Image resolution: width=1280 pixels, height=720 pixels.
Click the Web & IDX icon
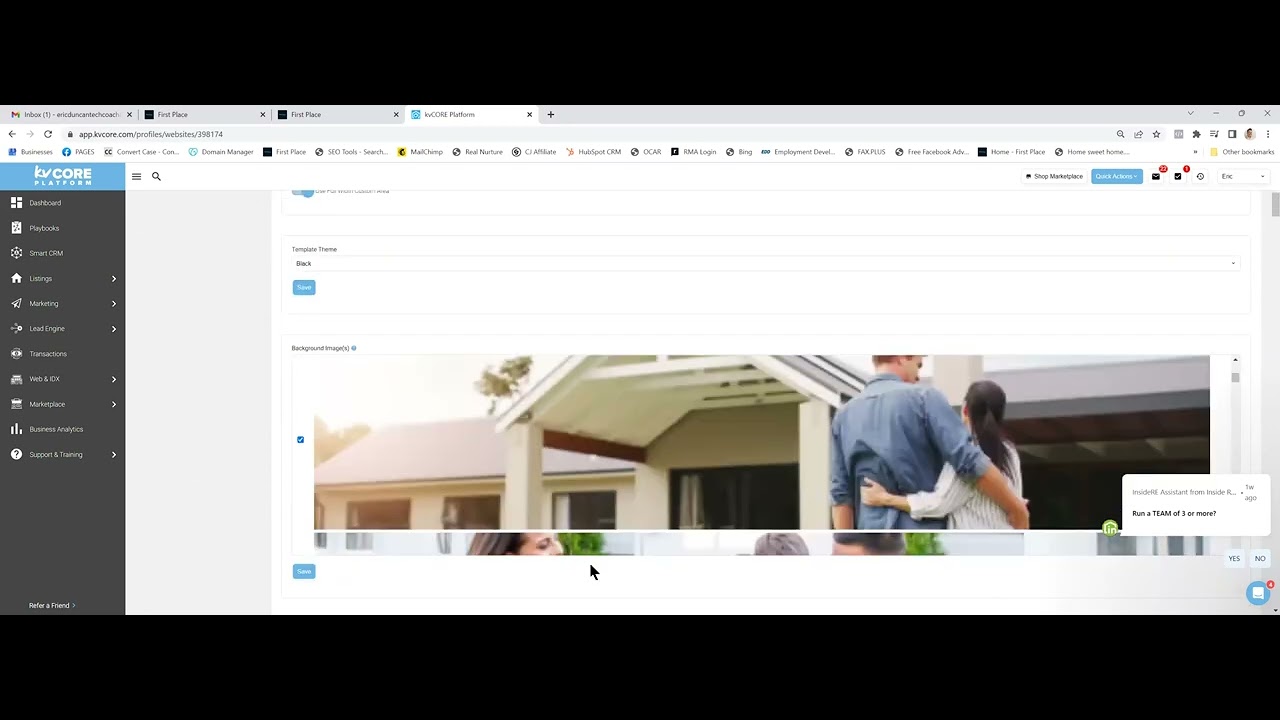point(16,379)
